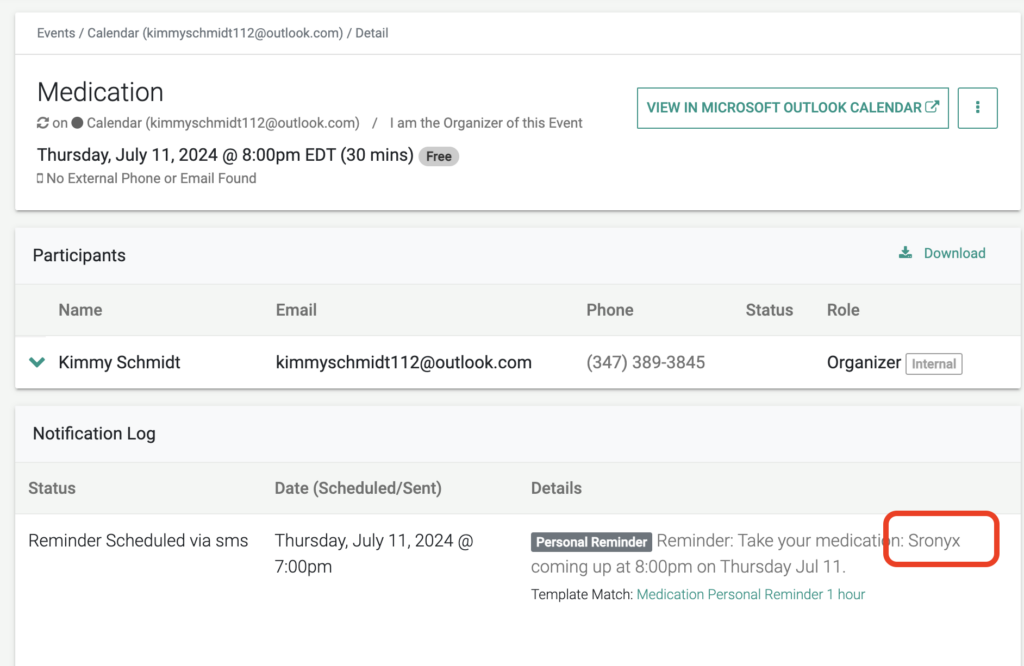This screenshot has width=1024, height=666.
Task: Click the dark calendar dot icon
Action: [77, 123]
